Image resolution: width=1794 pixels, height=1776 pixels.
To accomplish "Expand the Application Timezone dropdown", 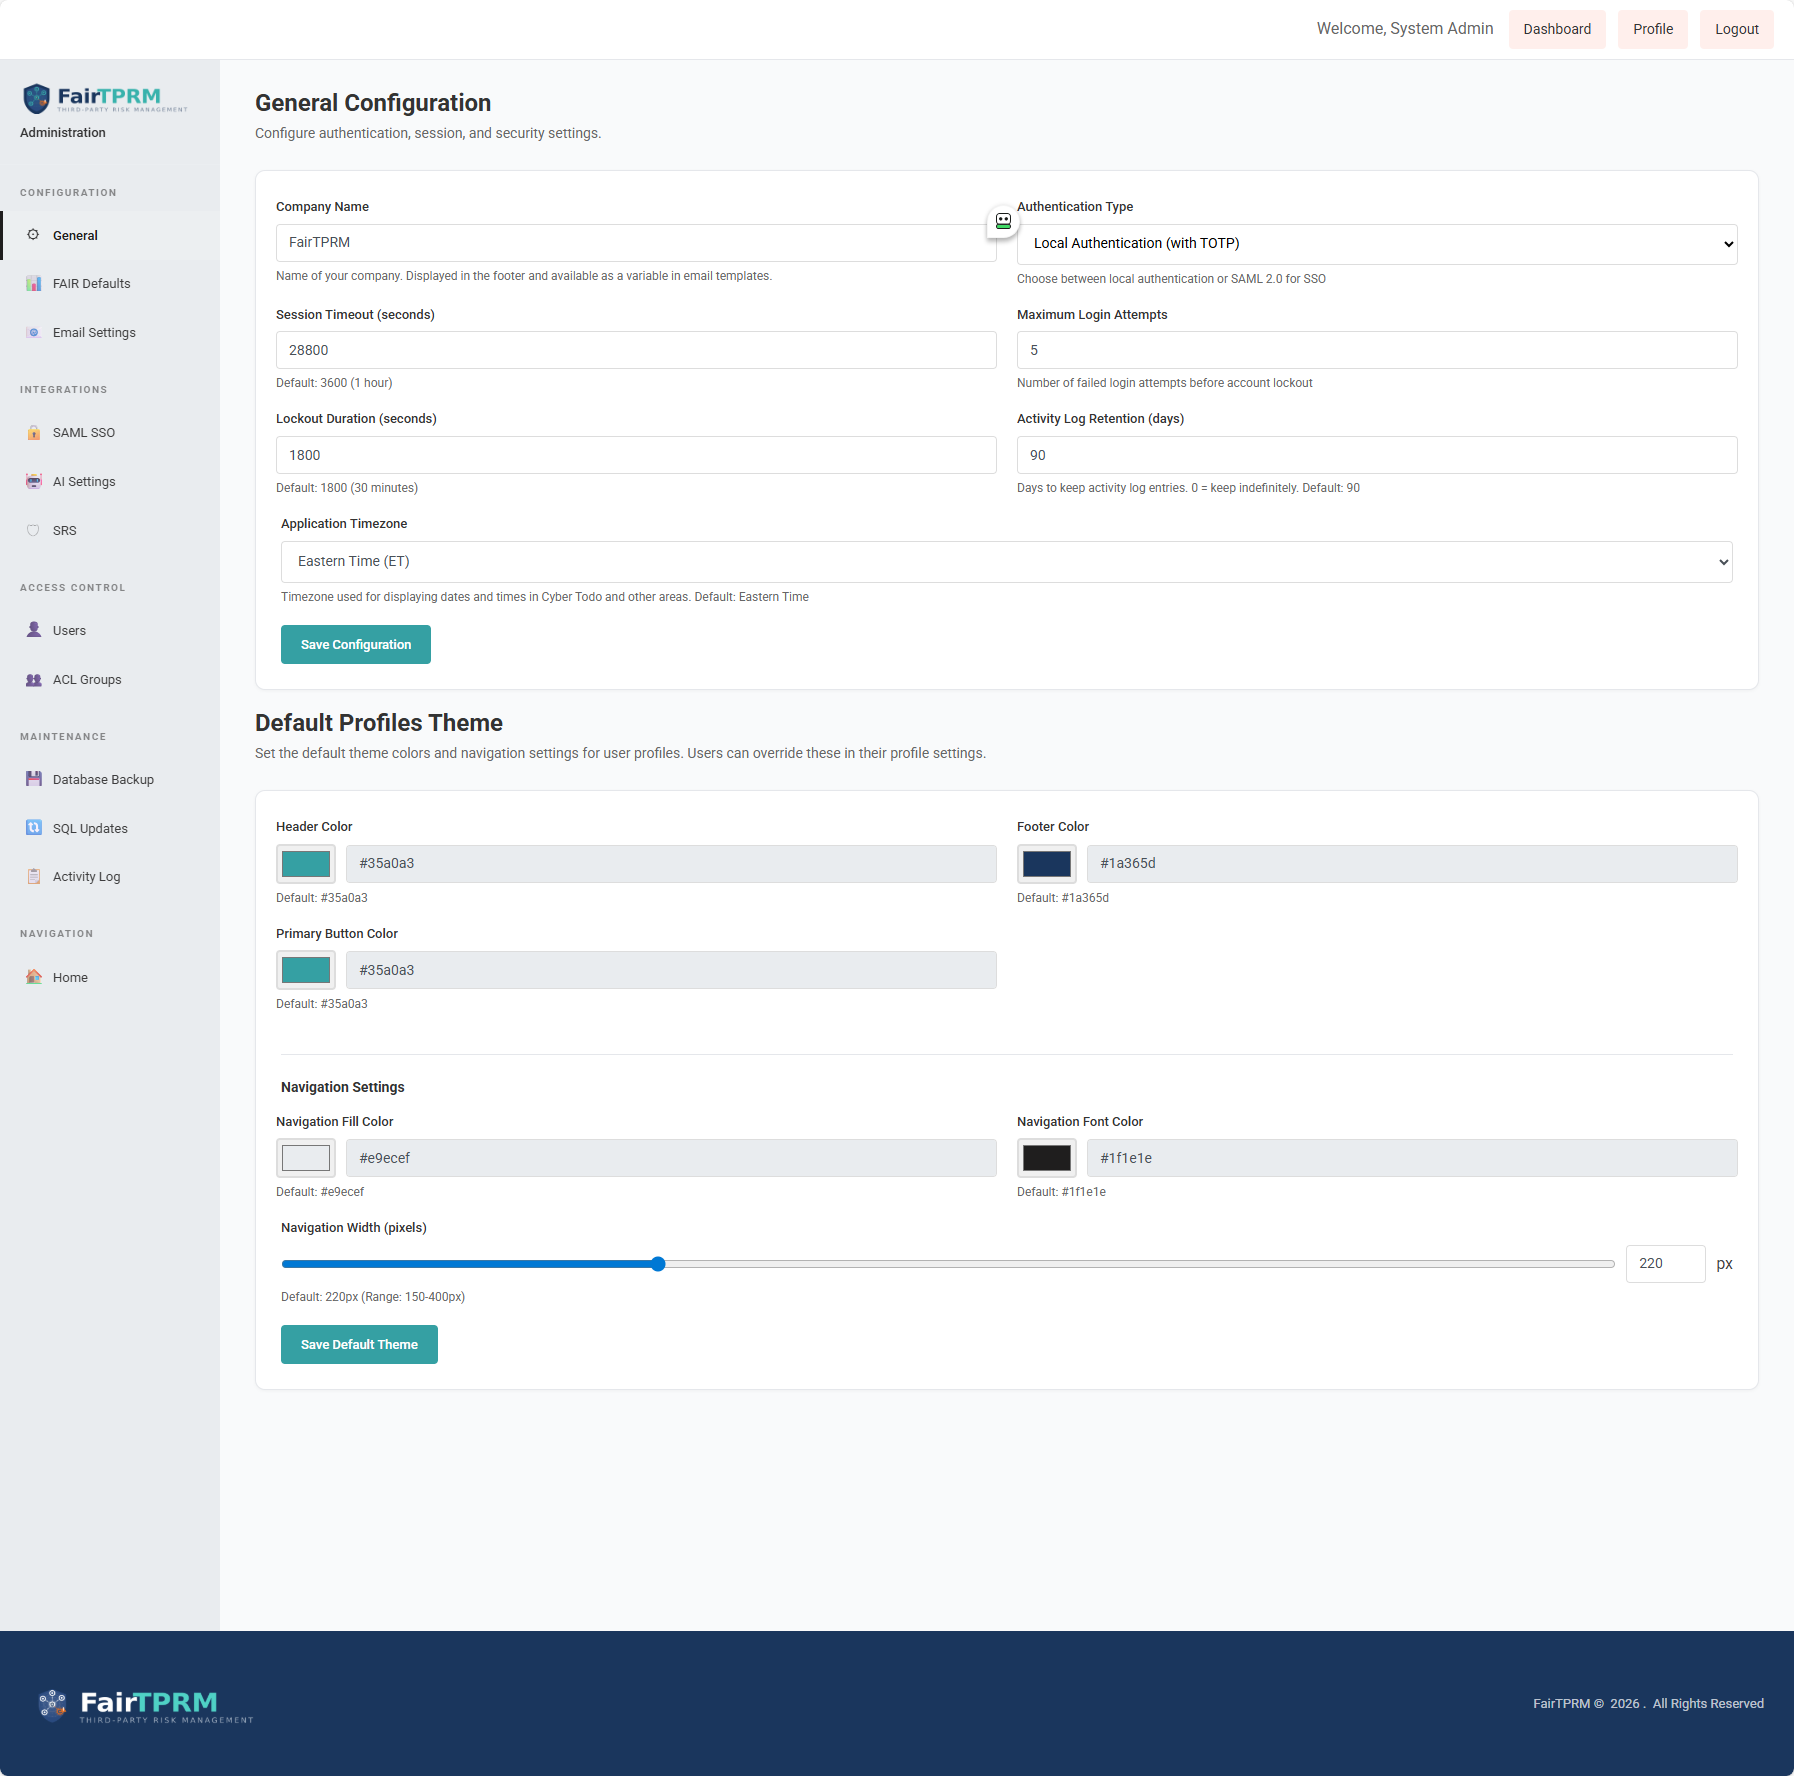I will click(x=1006, y=562).
